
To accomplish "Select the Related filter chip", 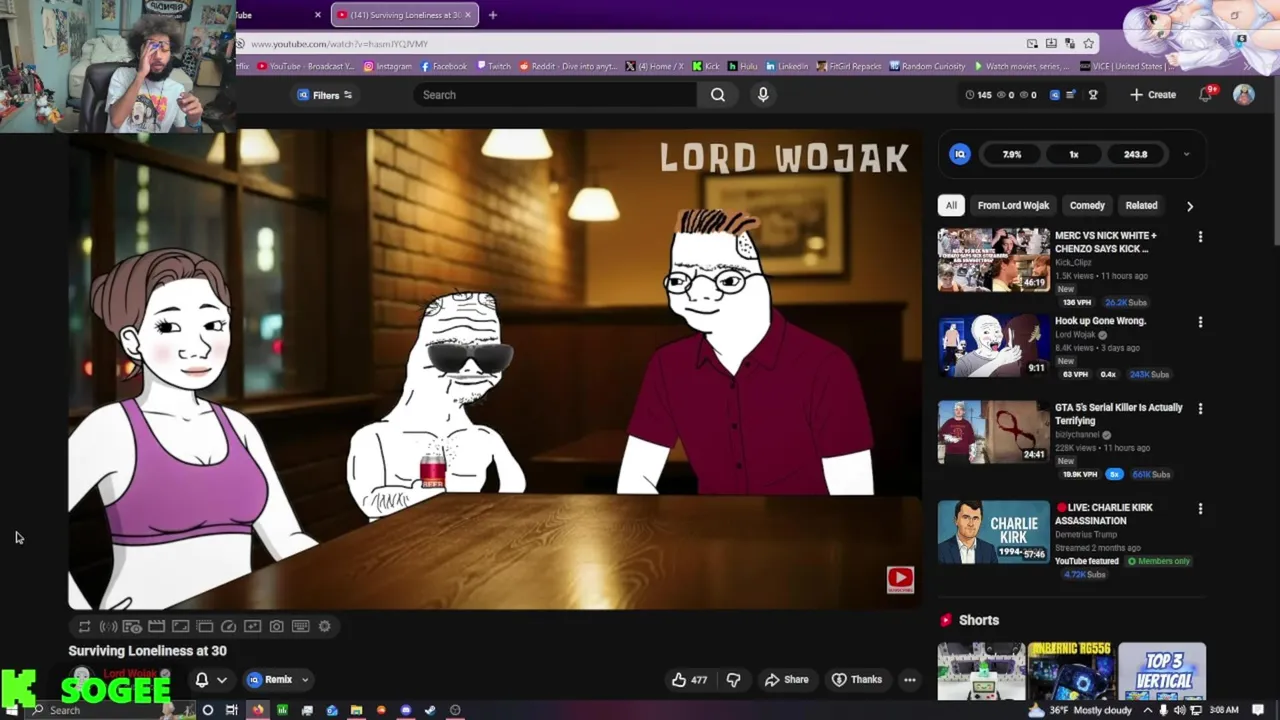I will coord(1141,205).
